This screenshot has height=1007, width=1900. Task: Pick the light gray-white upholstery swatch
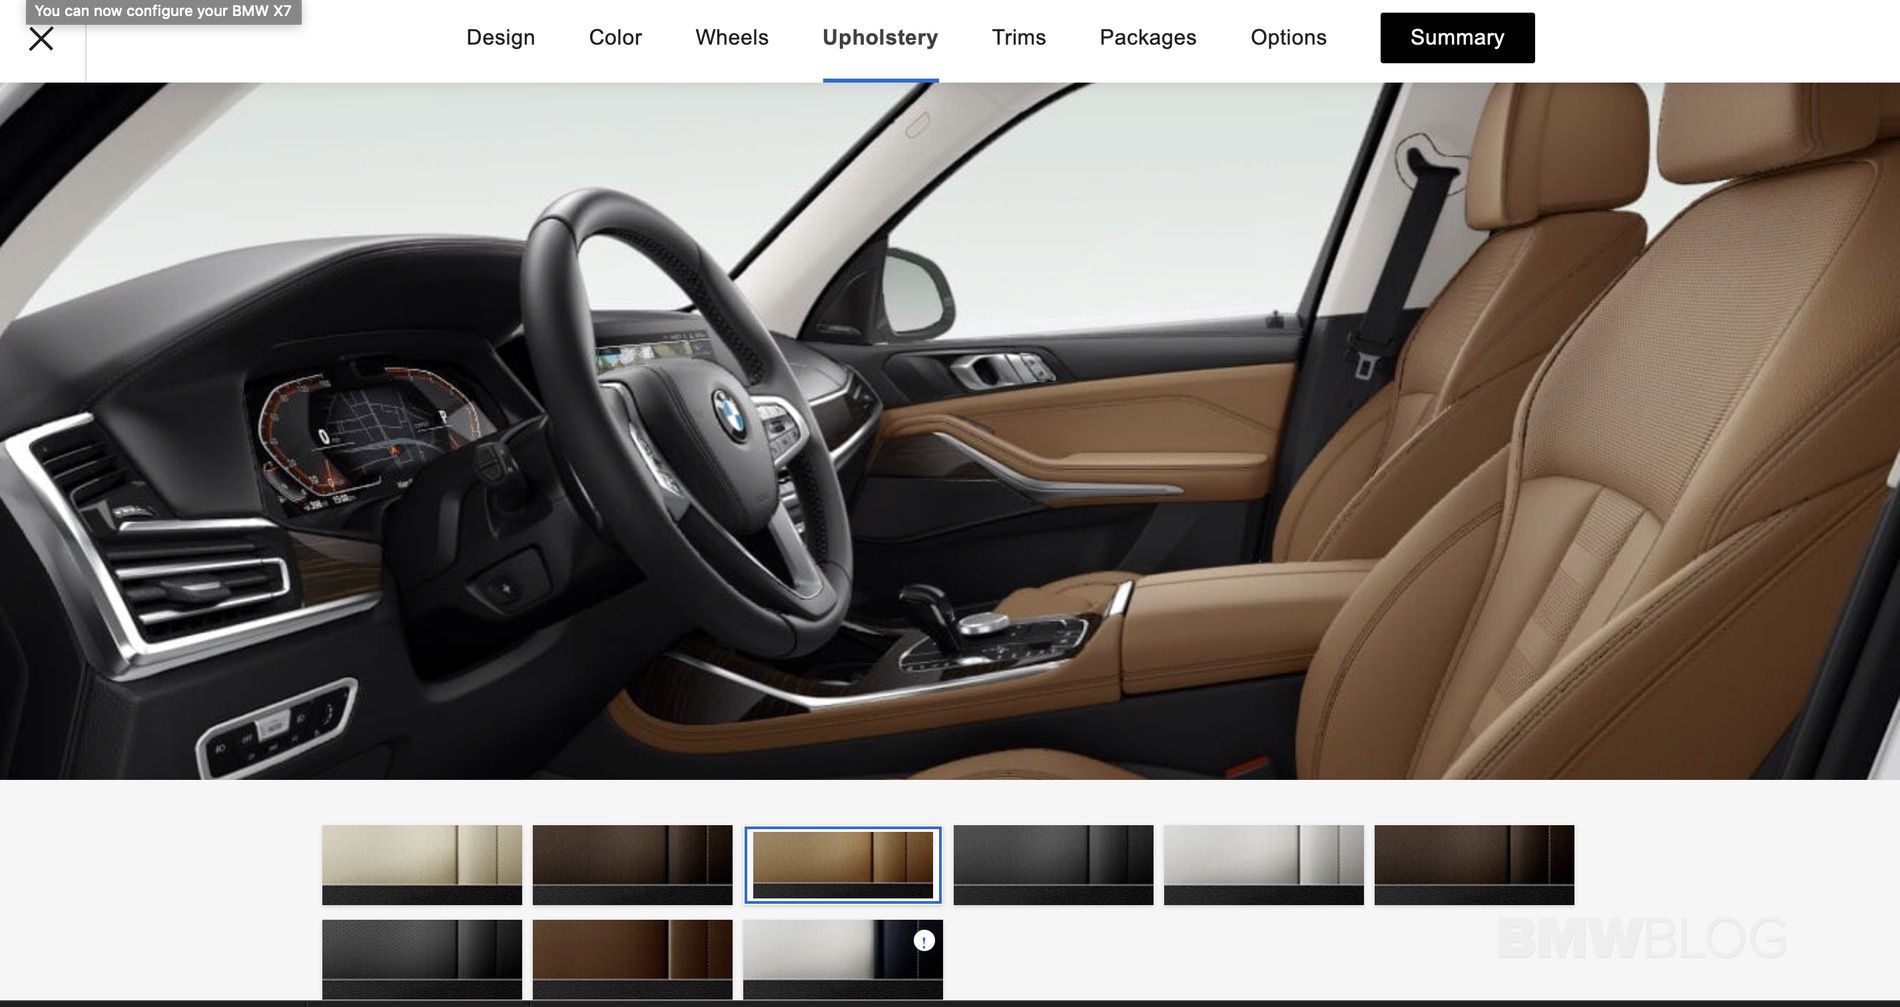(x=1263, y=864)
